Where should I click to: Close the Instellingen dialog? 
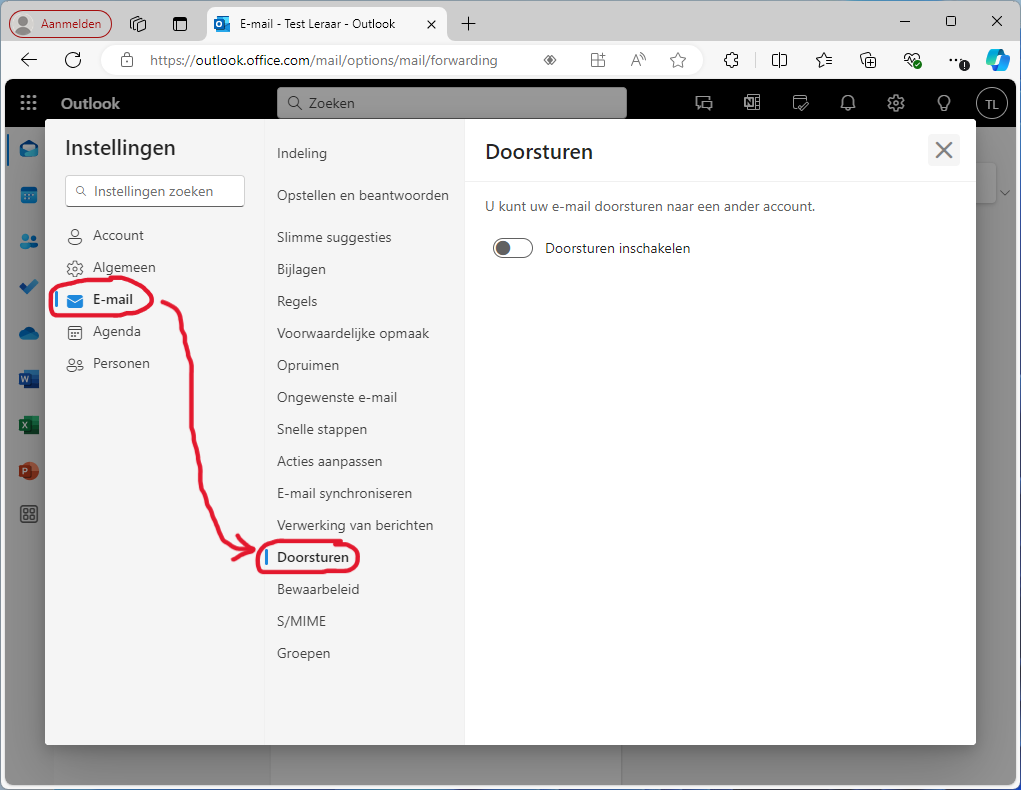pyautogui.click(x=943, y=150)
